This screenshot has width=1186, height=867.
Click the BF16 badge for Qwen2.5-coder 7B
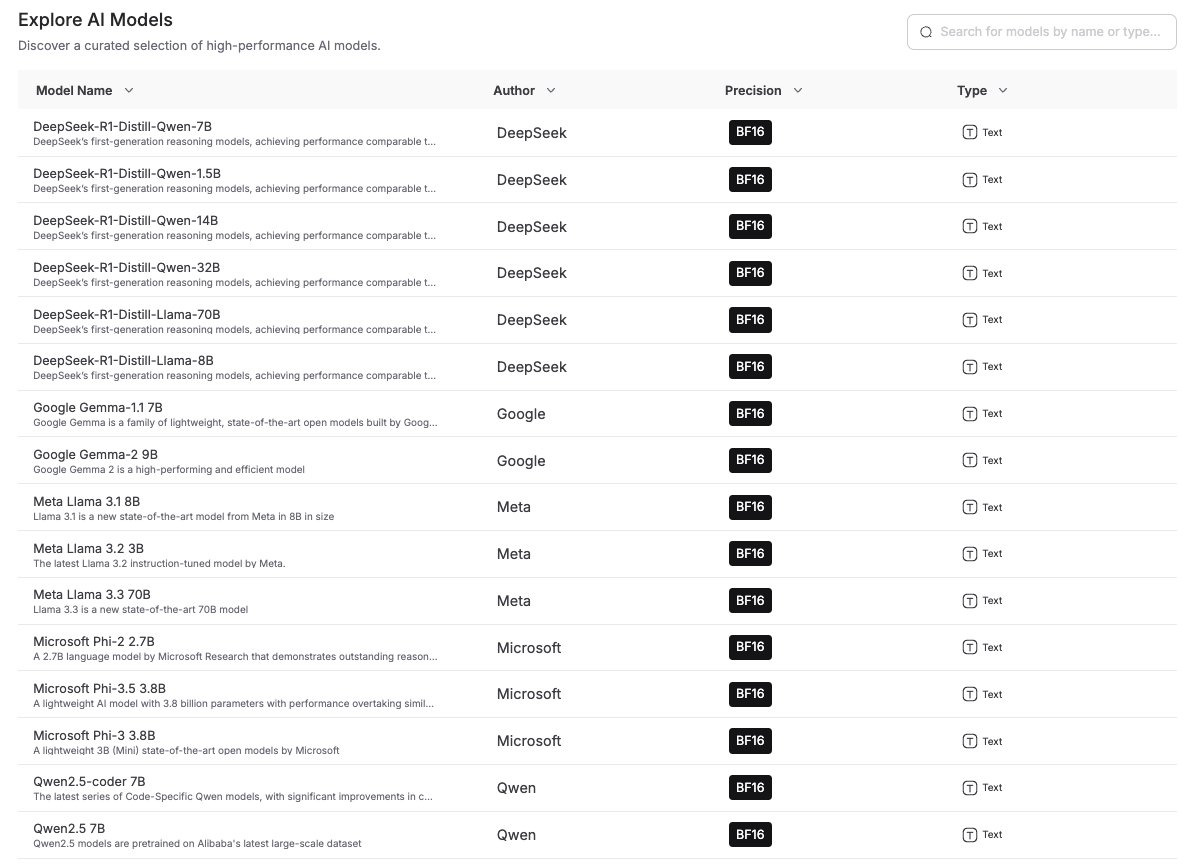pyautogui.click(x=750, y=788)
